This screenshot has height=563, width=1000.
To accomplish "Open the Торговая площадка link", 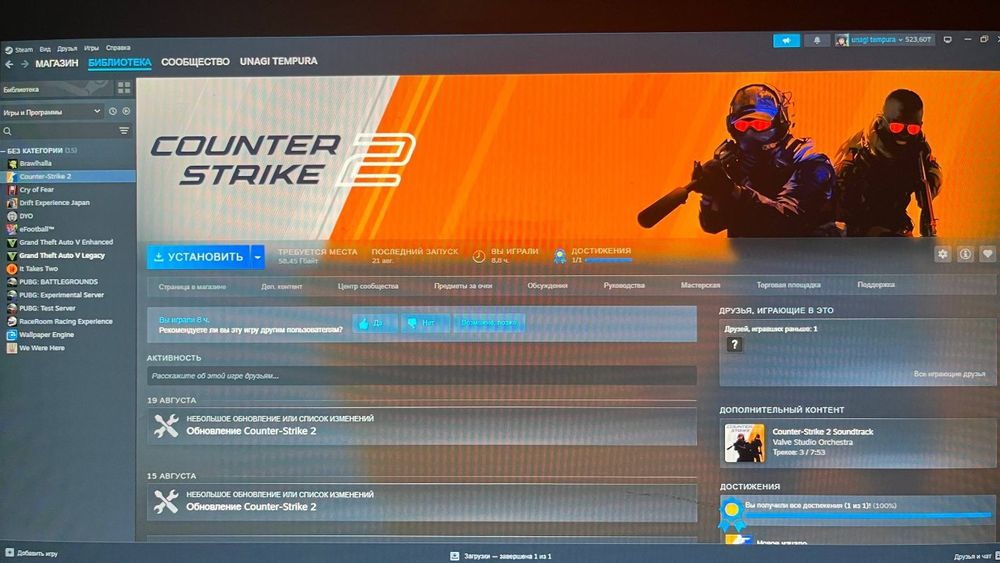I will tap(788, 285).
